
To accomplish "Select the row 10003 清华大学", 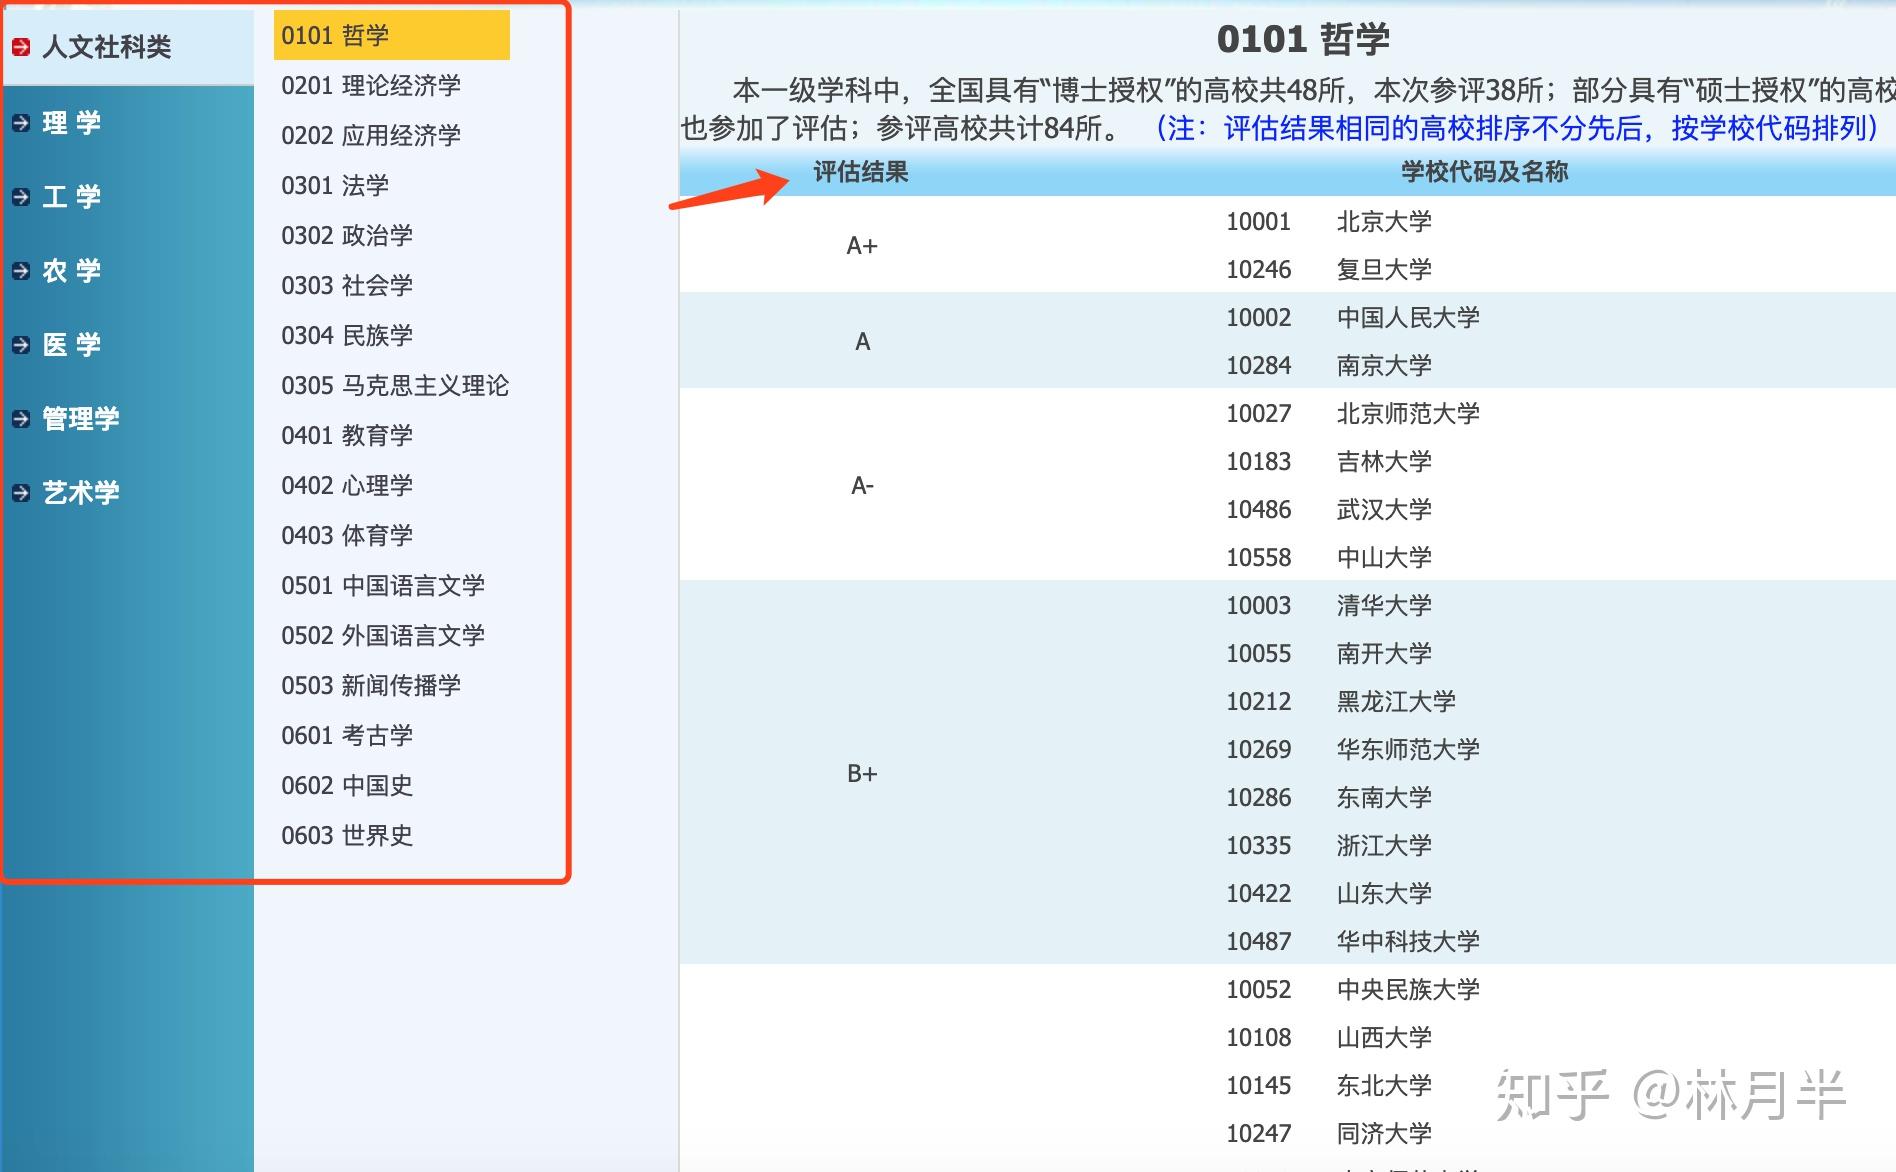I will pyautogui.click(x=1329, y=605).
